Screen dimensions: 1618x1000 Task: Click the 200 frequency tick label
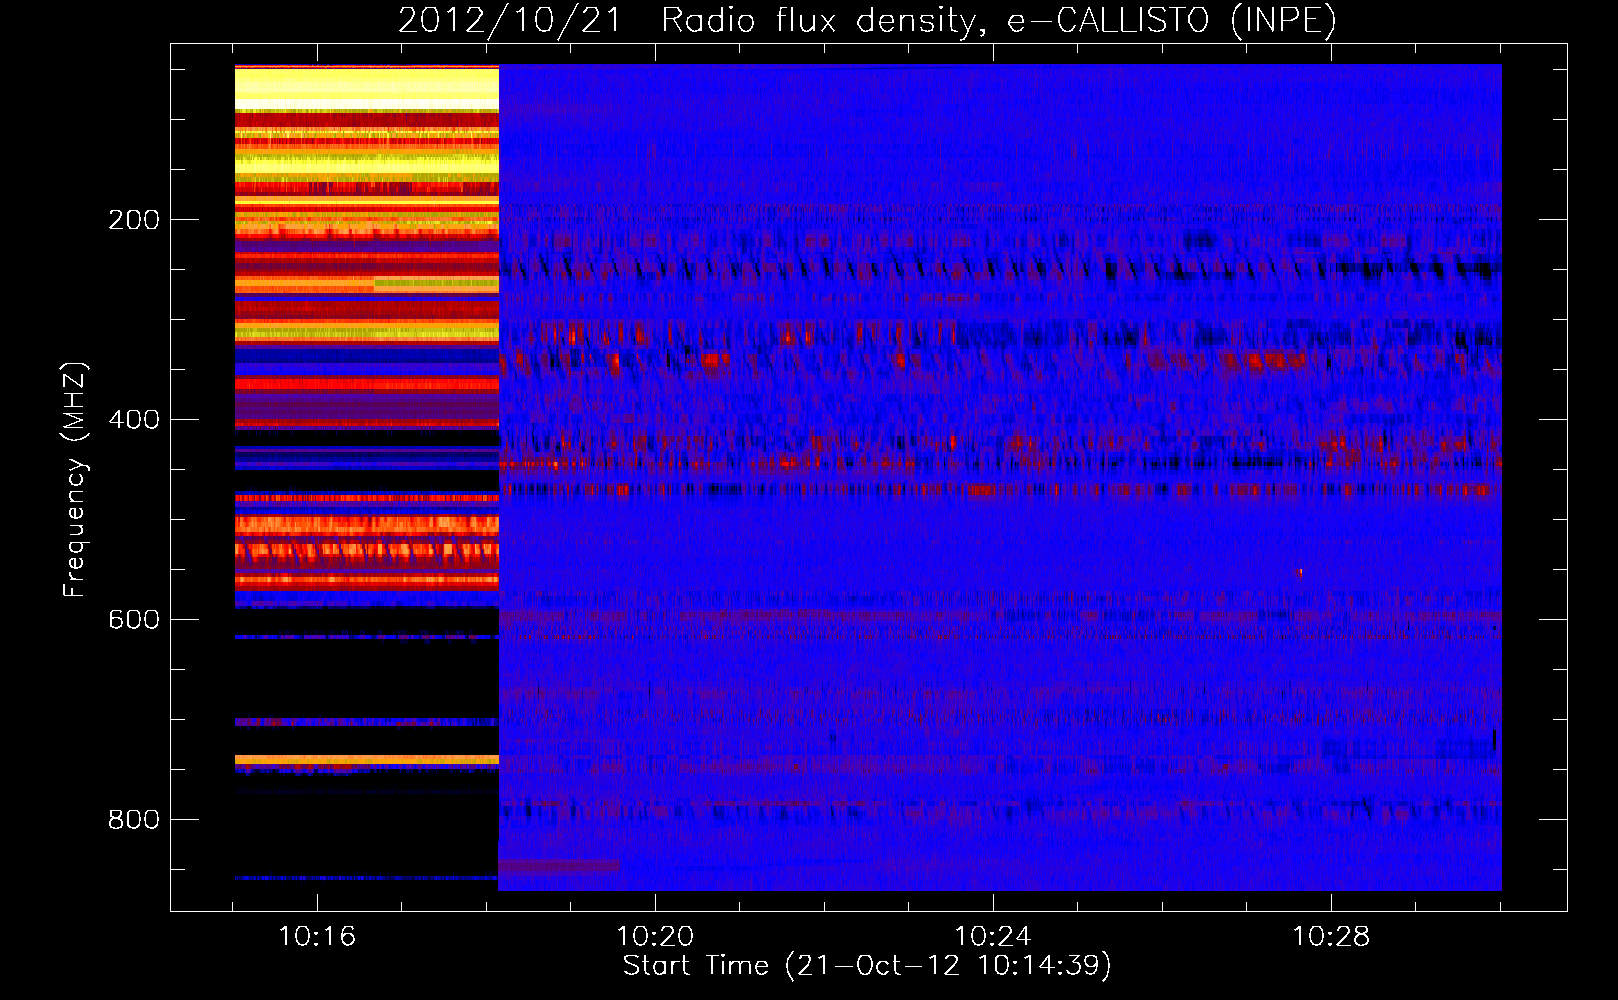point(134,220)
